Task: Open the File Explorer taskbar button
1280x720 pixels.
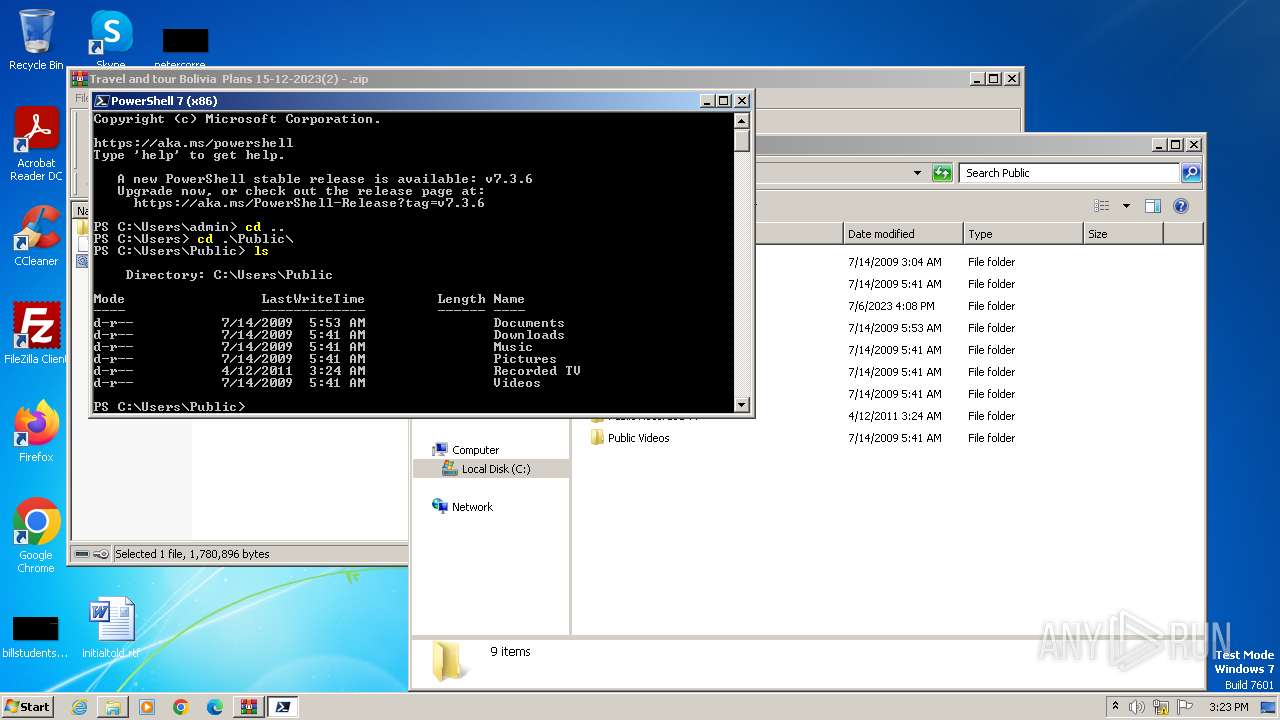Action: (113, 707)
